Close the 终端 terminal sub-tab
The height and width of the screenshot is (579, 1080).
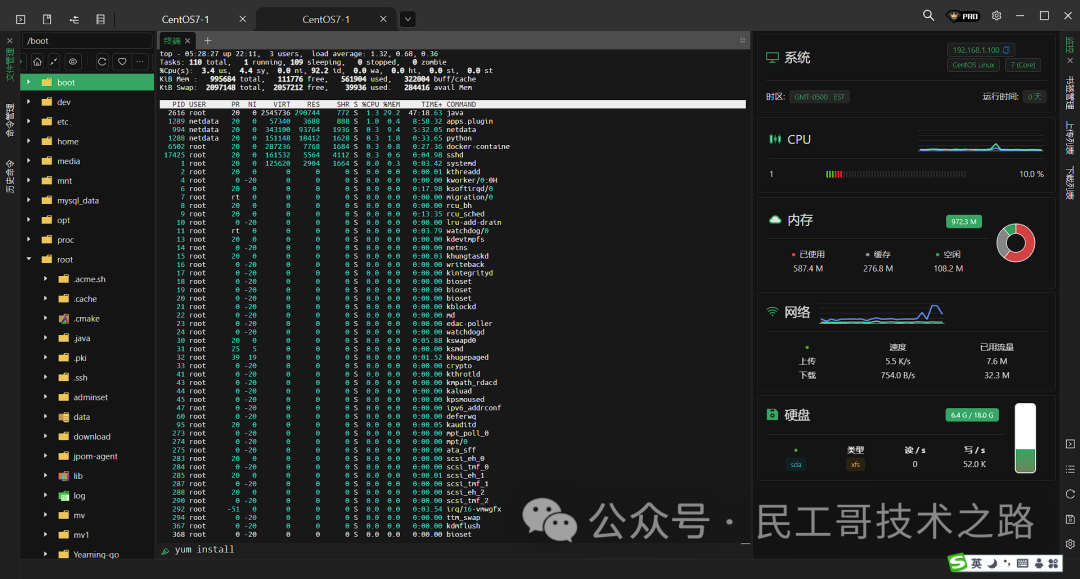click(187, 41)
